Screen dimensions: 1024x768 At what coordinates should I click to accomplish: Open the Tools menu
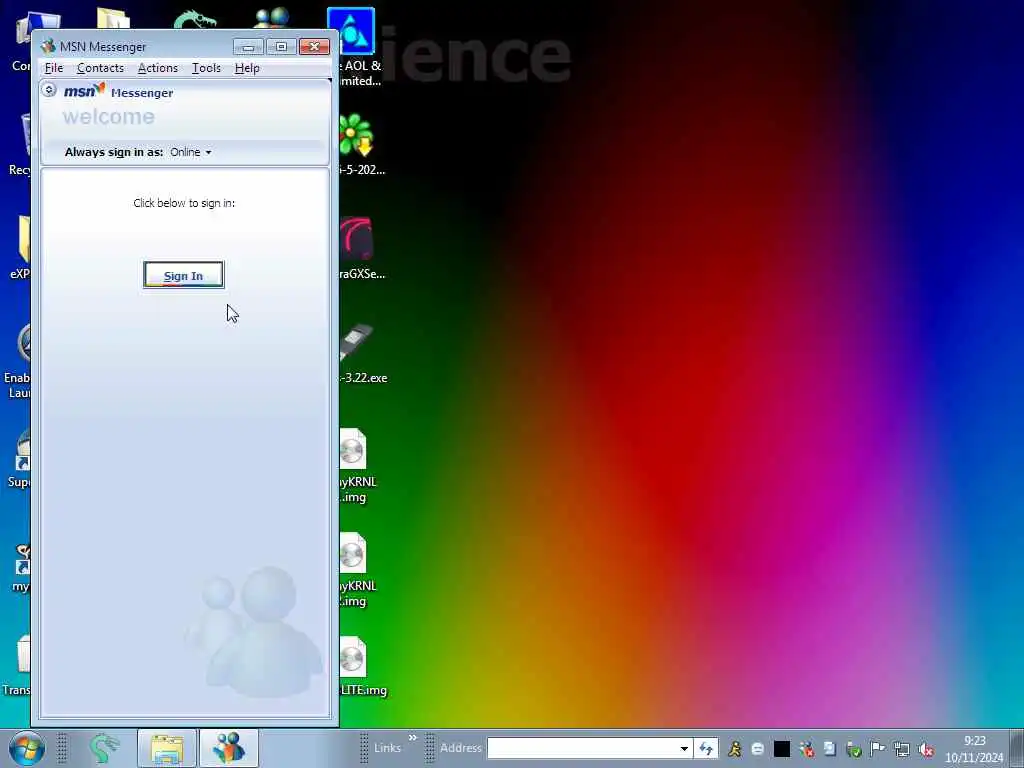point(206,68)
